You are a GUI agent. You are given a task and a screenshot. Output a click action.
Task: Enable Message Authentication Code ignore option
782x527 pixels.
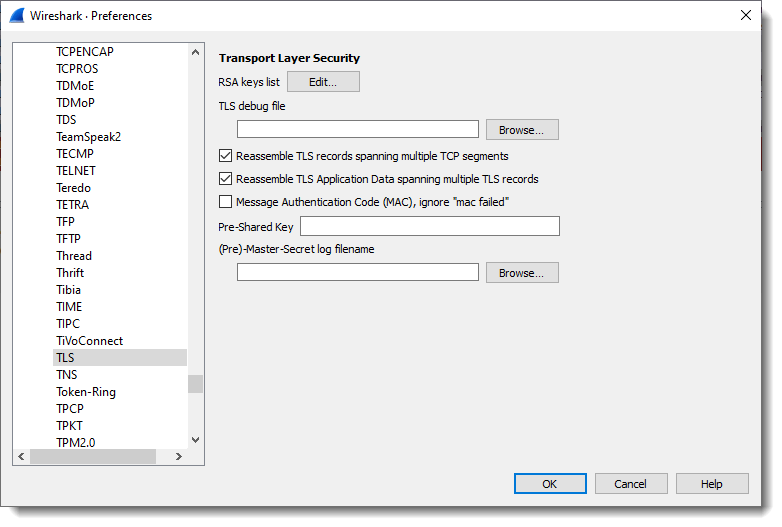pyautogui.click(x=225, y=202)
